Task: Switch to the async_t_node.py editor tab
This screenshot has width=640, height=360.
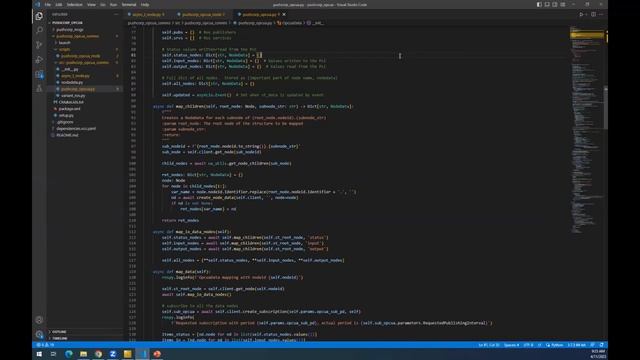Action: pyautogui.click(x=148, y=14)
